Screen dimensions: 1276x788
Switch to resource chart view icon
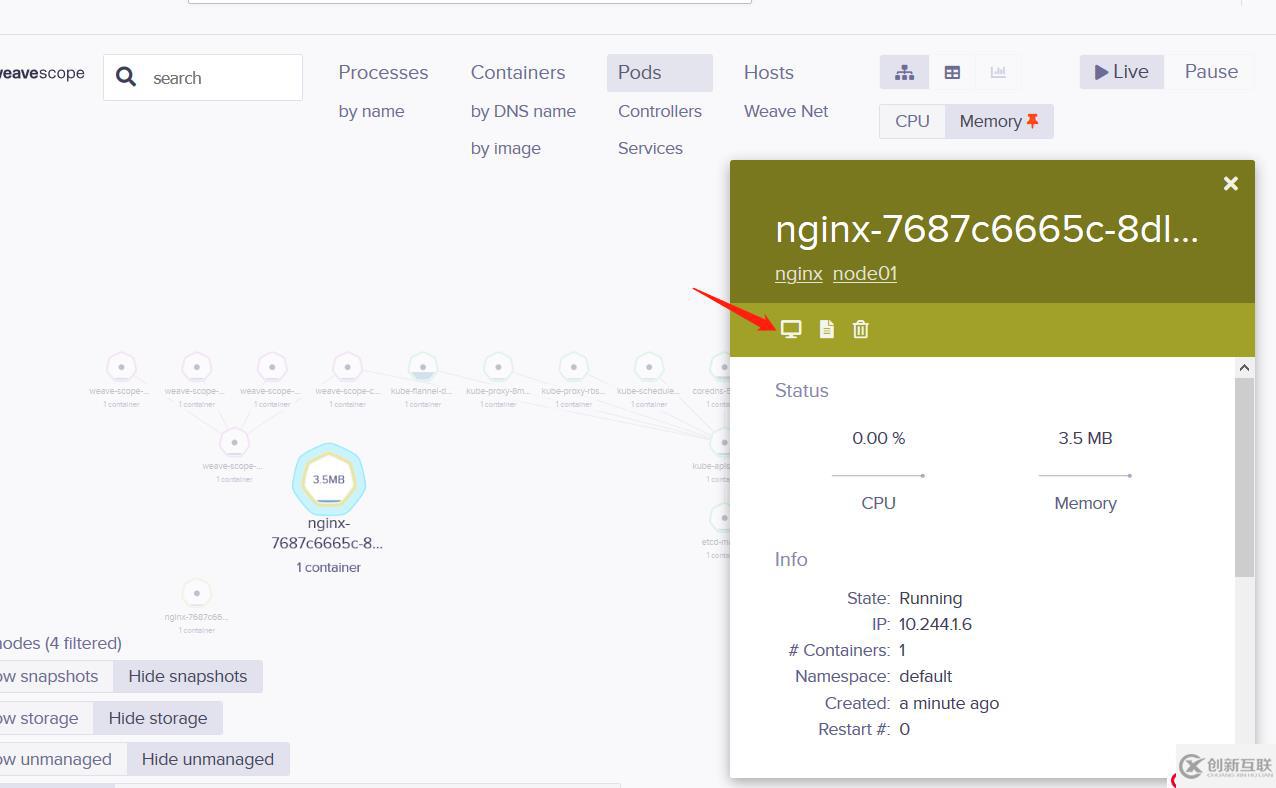pos(997,72)
